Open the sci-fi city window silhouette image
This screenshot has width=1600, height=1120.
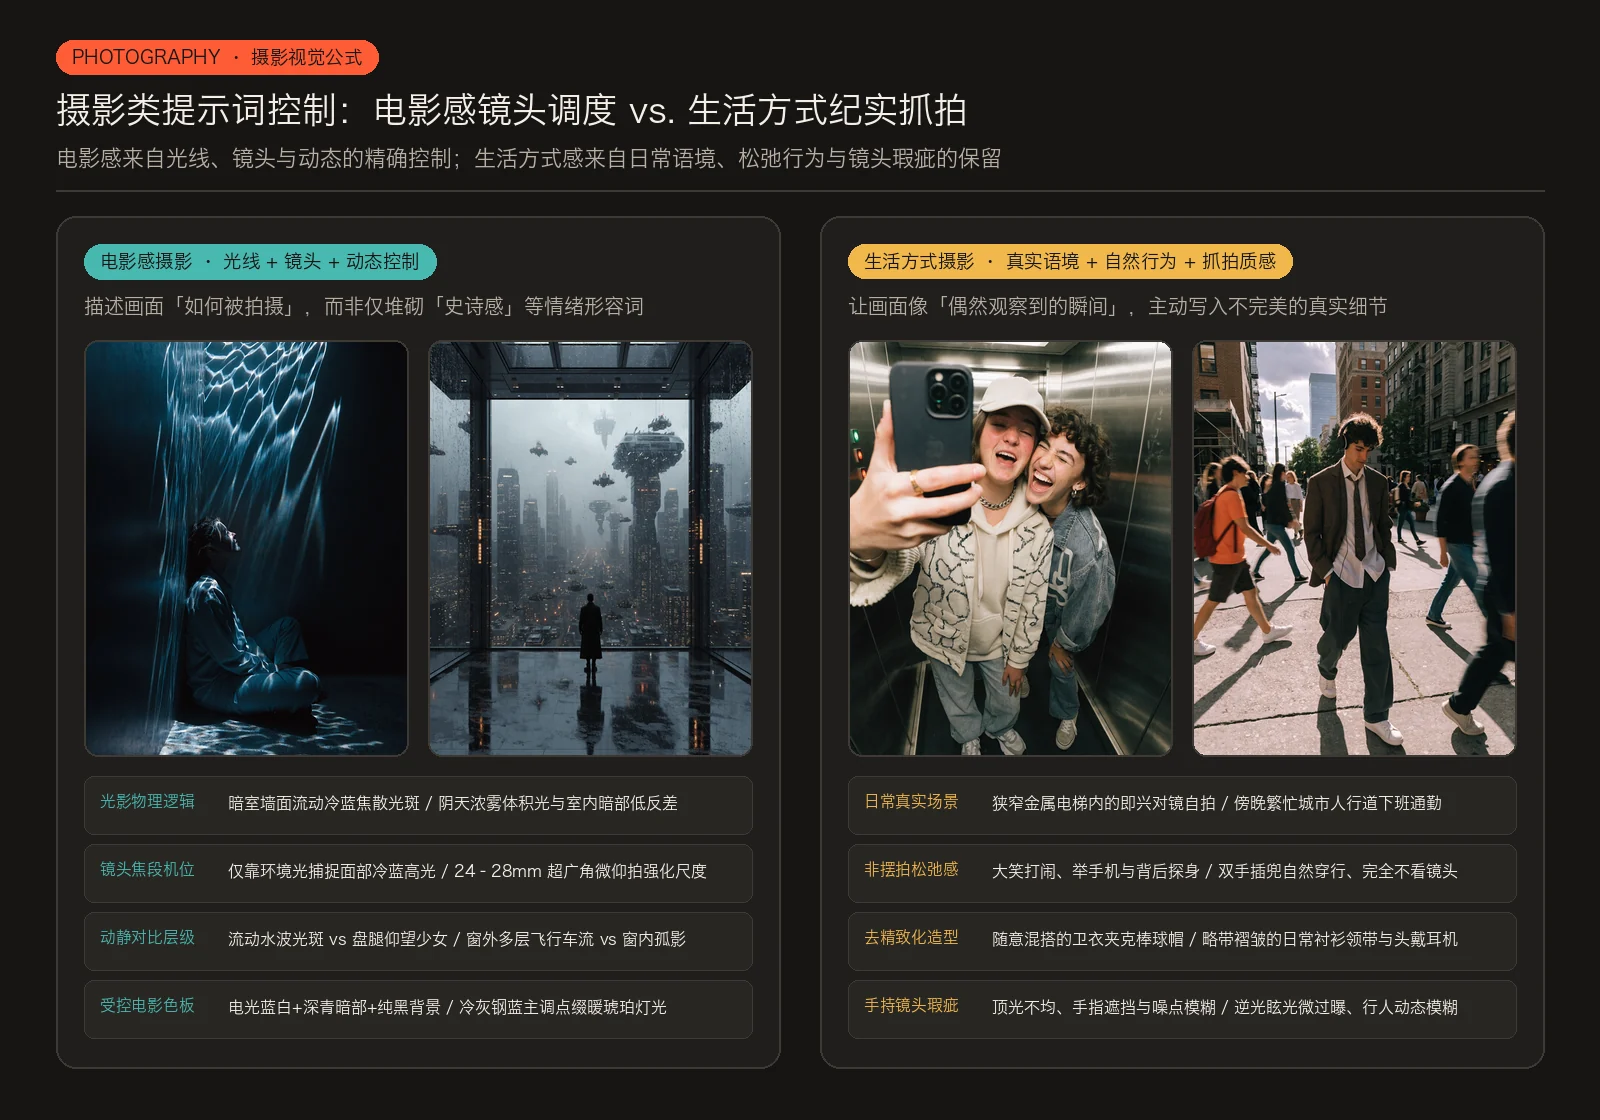(590, 548)
